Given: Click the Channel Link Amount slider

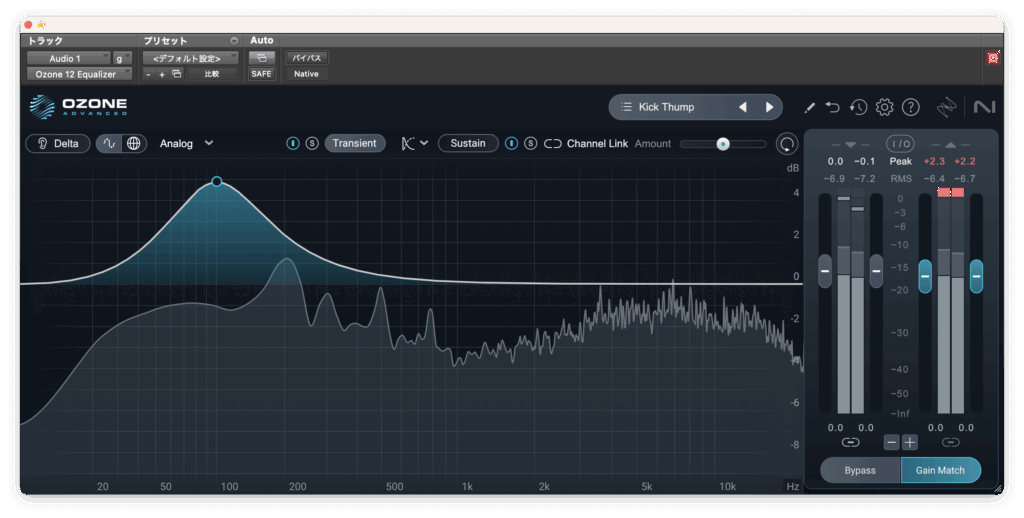Looking at the screenshot, I should point(723,144).
